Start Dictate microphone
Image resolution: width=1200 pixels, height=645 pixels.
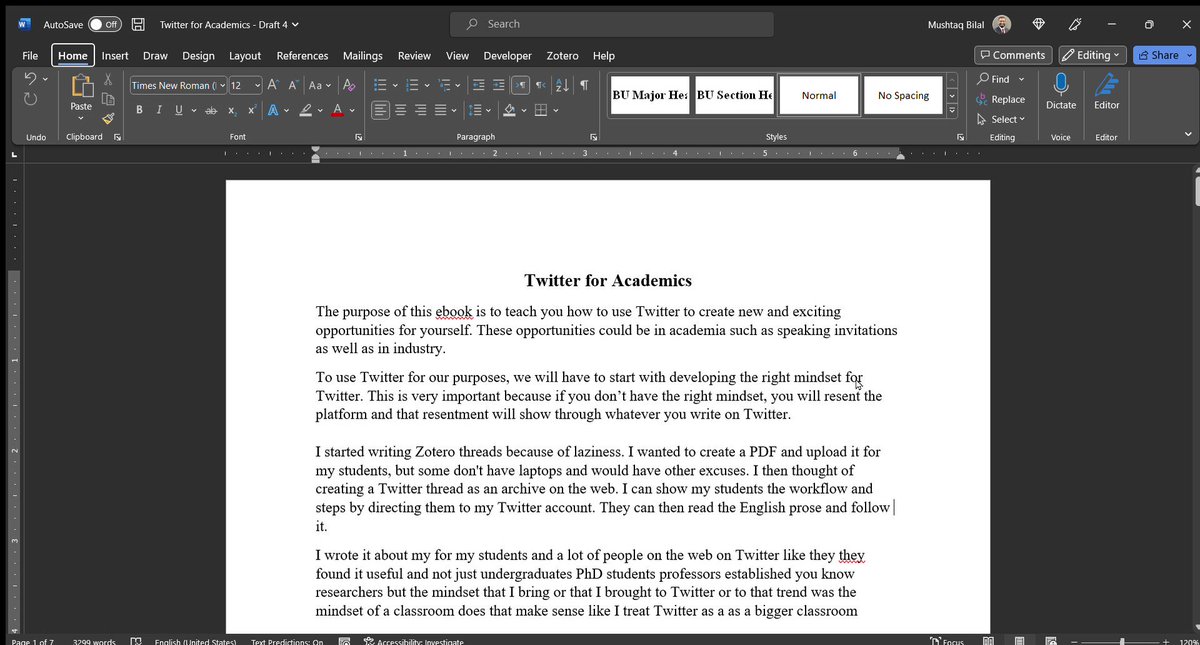(1061, 91)
